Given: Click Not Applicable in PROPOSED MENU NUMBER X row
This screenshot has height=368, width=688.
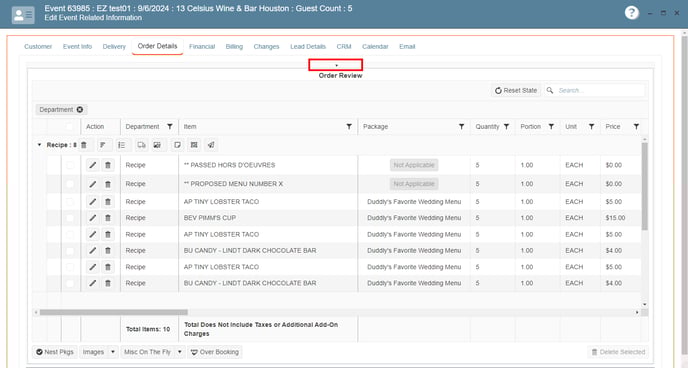Looking at the screenshot, I should [414, 184].
